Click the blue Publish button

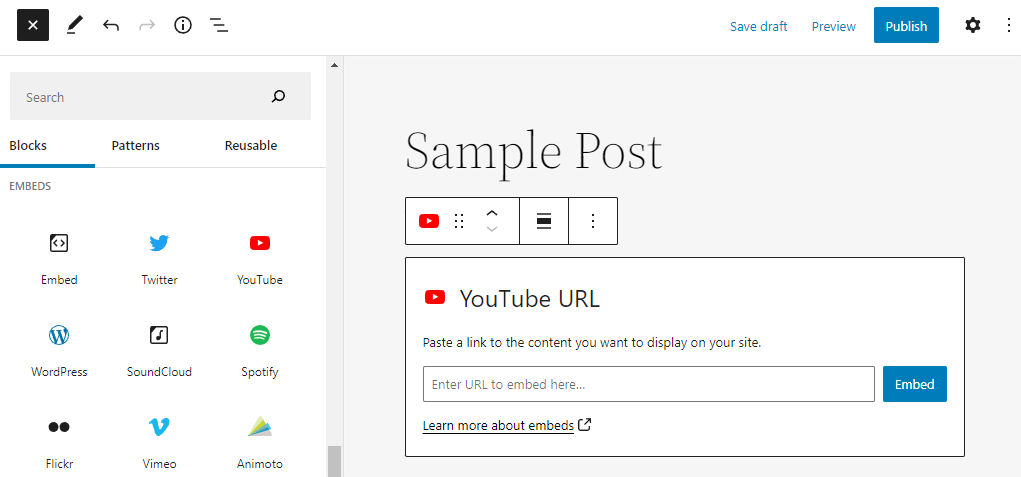point(906,26)
